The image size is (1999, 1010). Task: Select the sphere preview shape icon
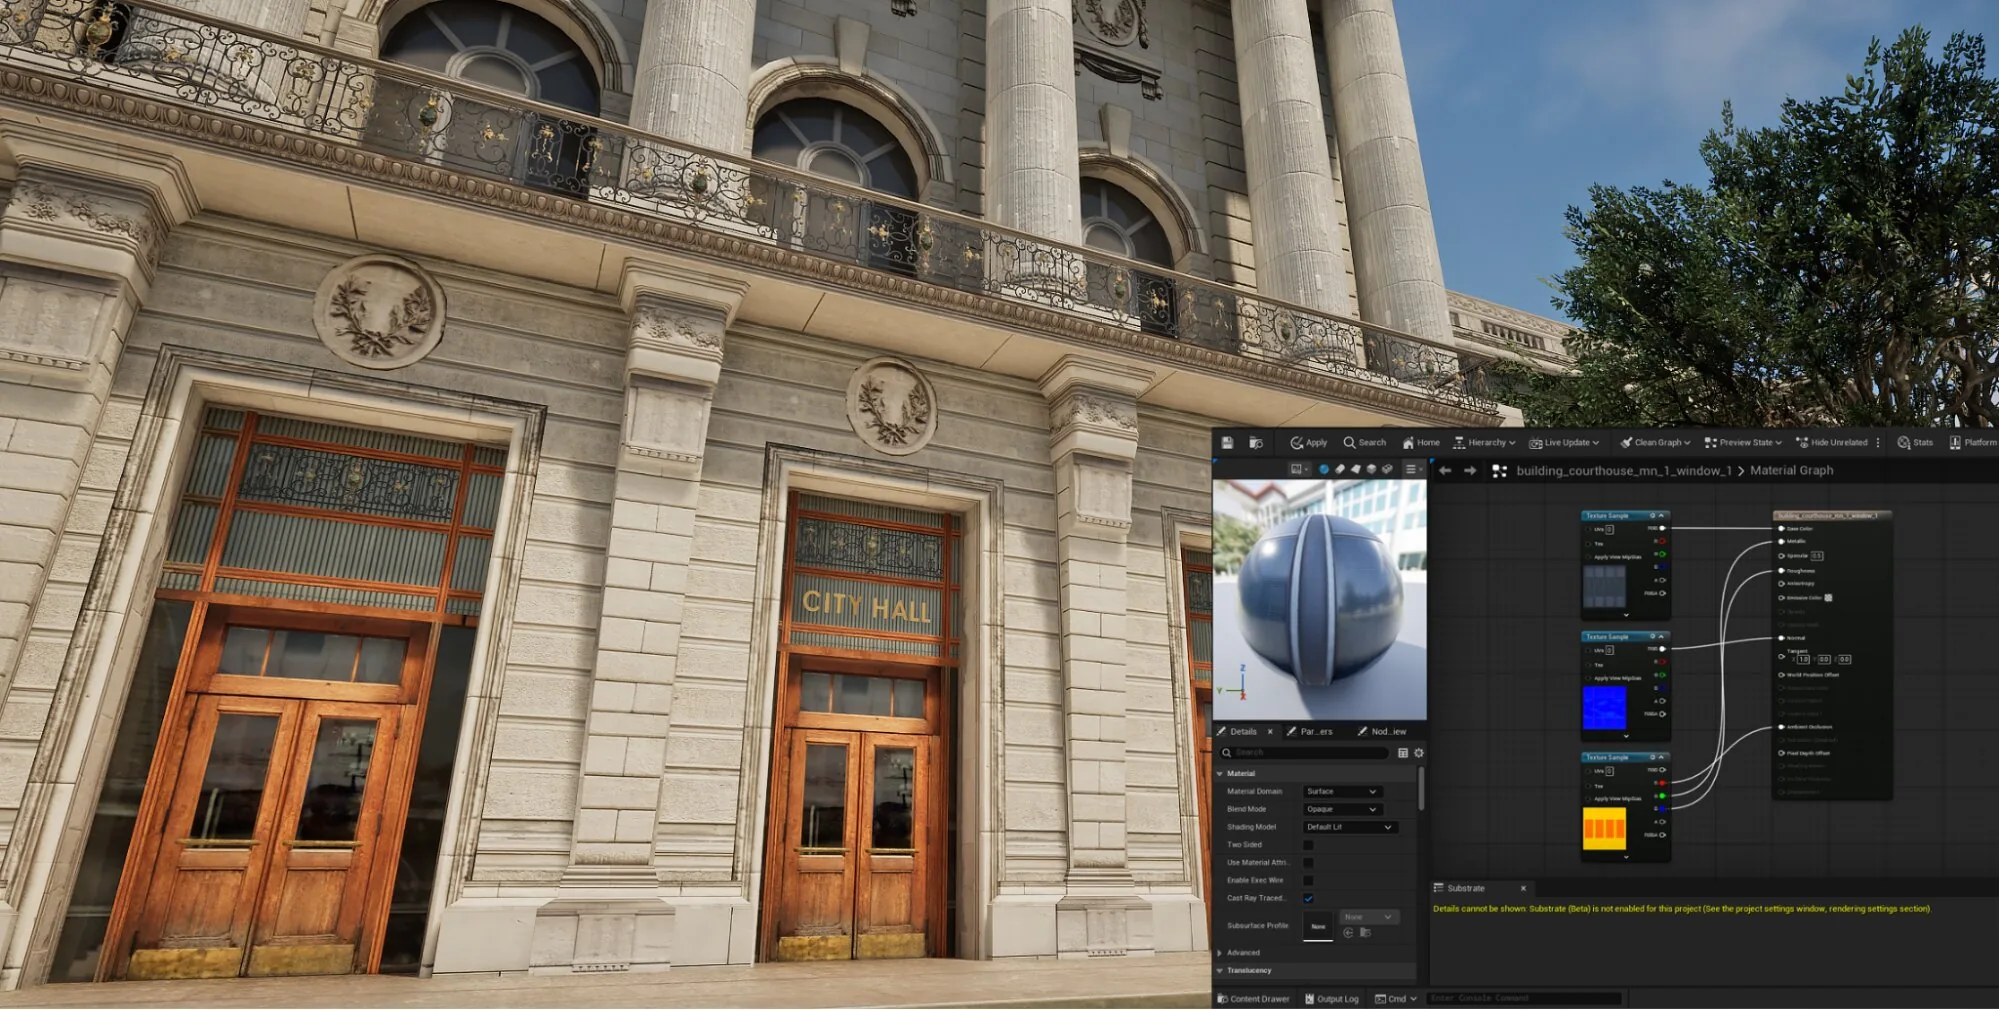point(1324,469)
